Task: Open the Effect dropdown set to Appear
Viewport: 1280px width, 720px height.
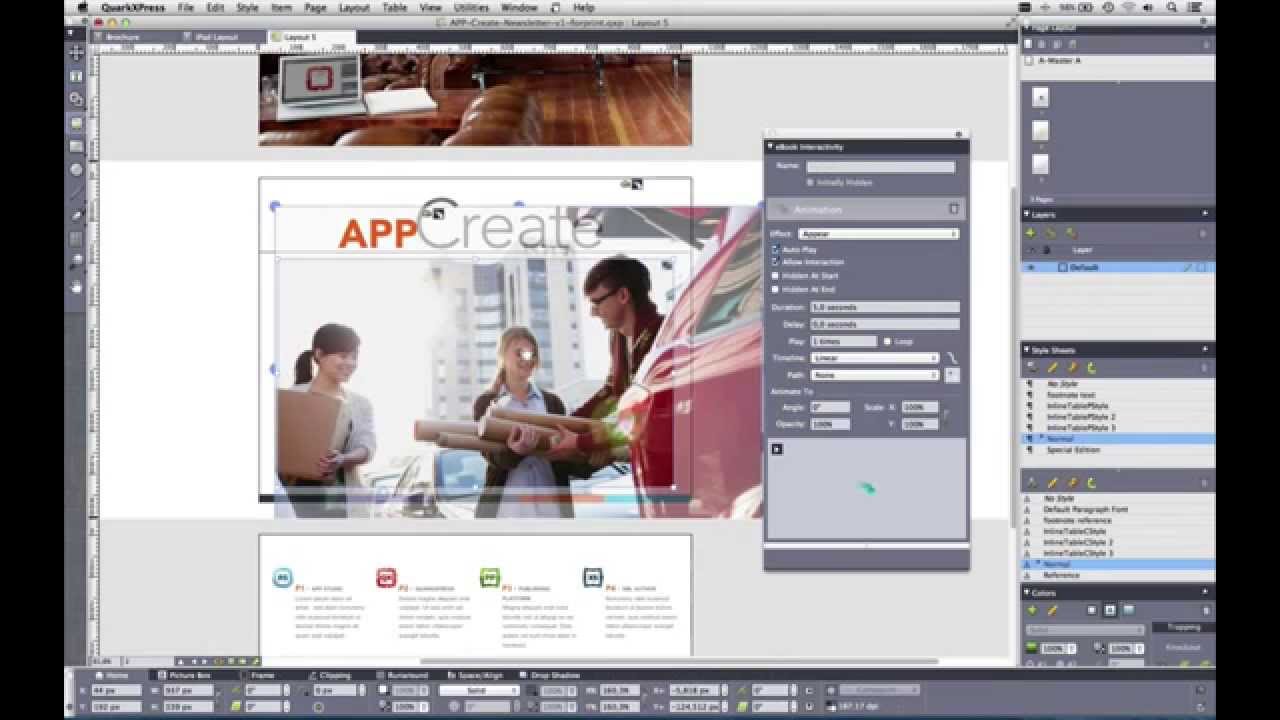Action: pos(880,233)
